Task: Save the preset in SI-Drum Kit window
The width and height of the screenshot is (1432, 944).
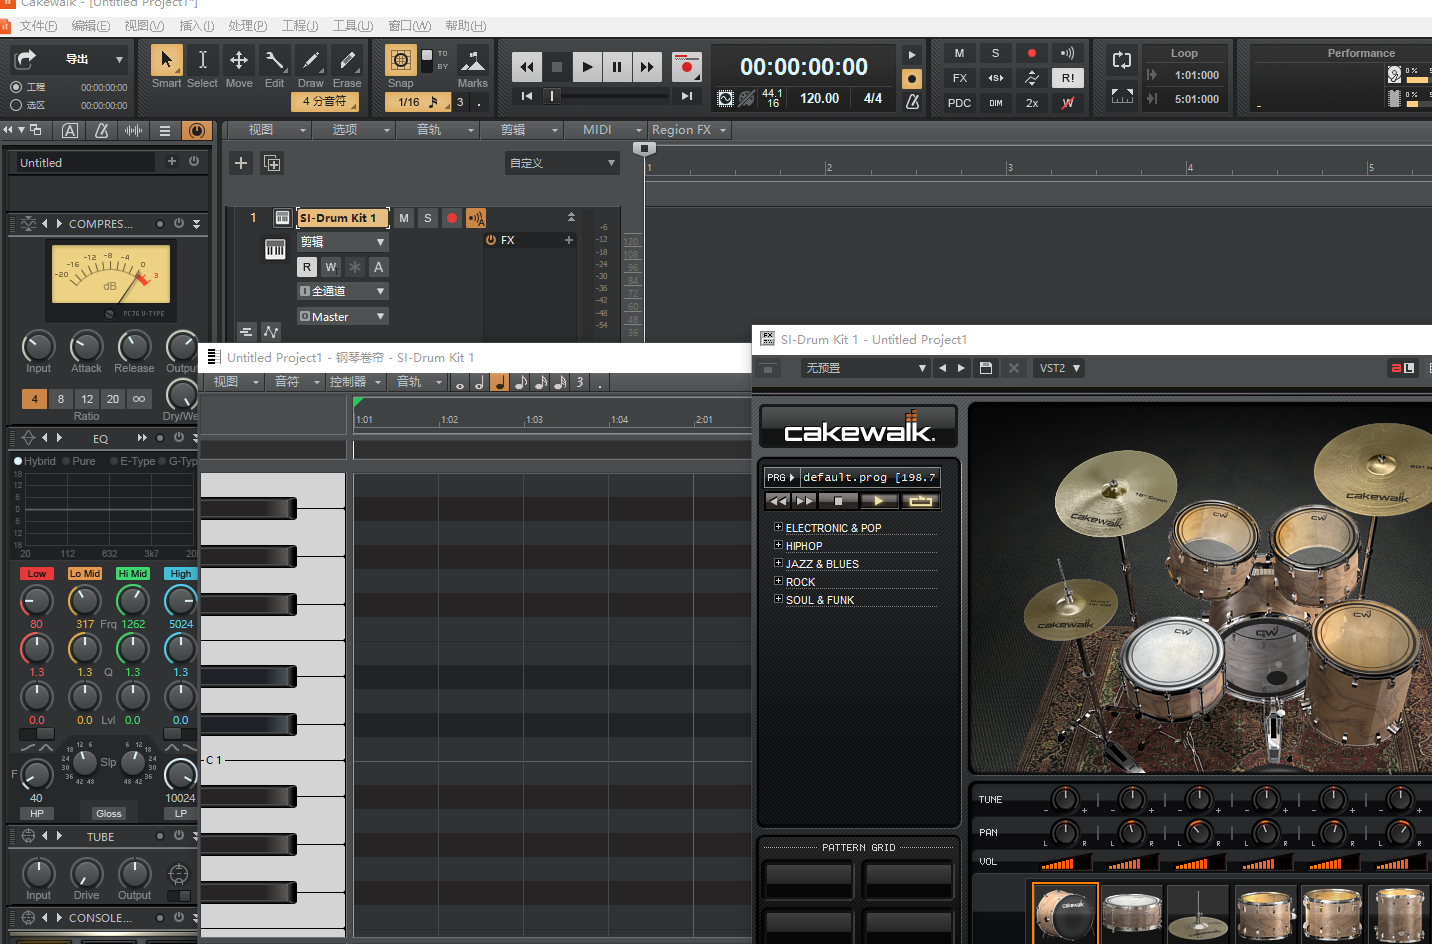Action: point(986,368)
